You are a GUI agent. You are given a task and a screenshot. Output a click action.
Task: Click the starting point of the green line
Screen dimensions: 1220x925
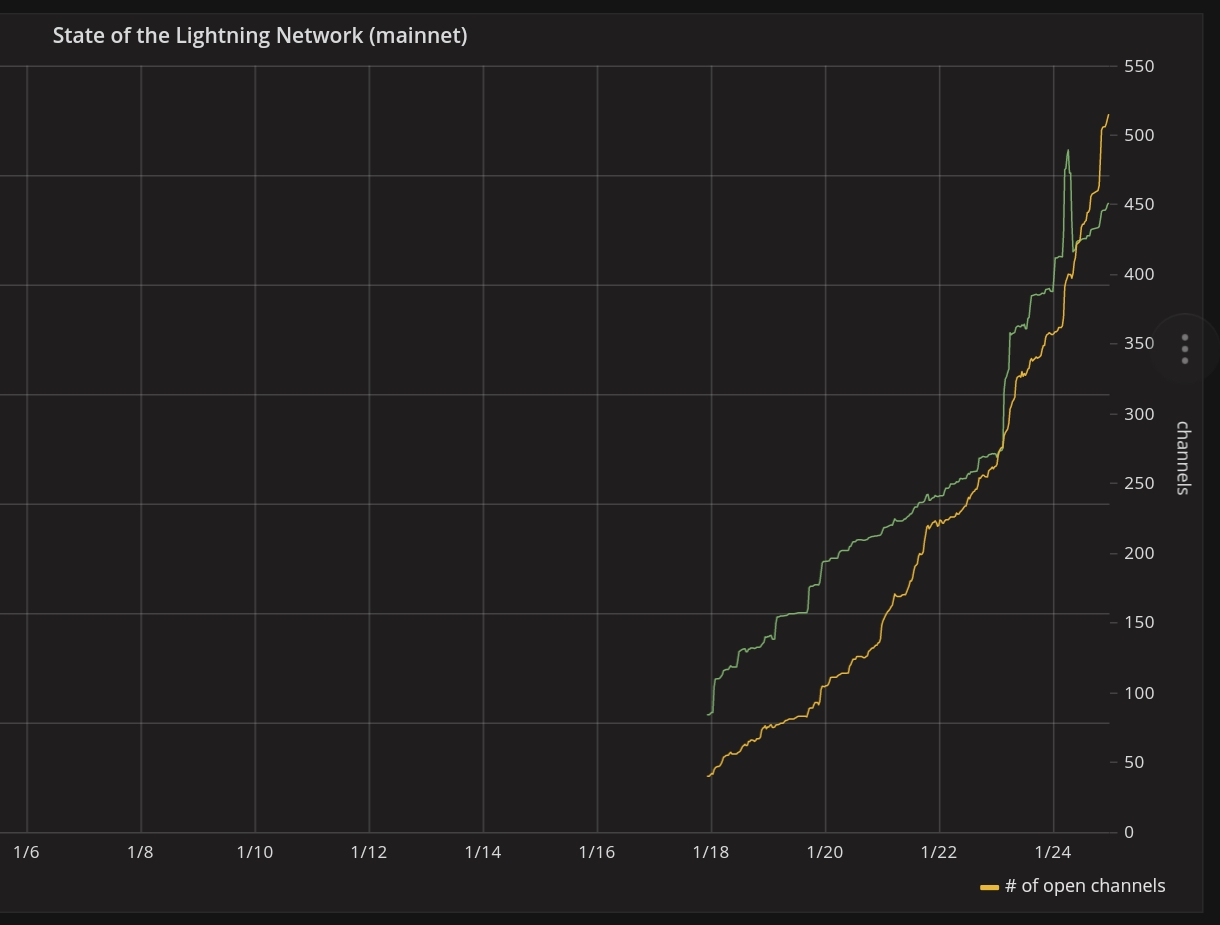pos(708,714)
